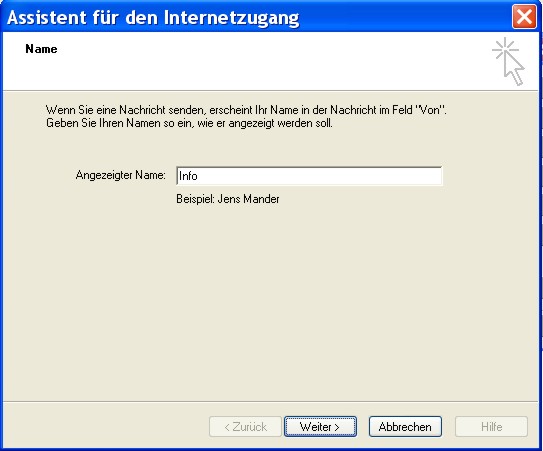The image size is (543, 451).
Task: Close the Assistent für den Internetzugang window
Action: click(x=524, y=16)
